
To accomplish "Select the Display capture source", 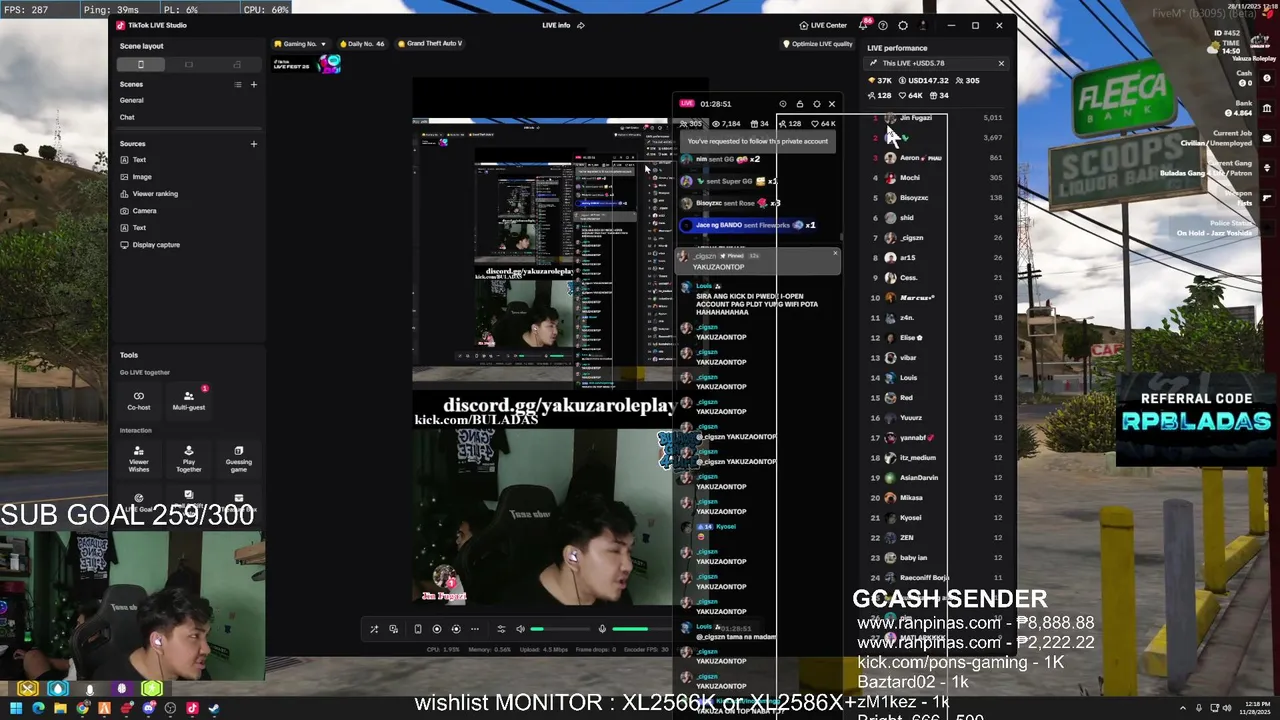I will pos(156,245).
